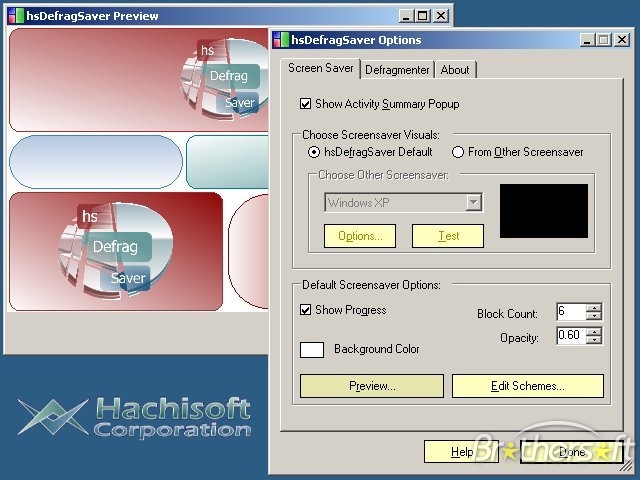
Task: Click the lower-left hsDefragSaver logo in Preview
Action: click(x=116, y=250)
